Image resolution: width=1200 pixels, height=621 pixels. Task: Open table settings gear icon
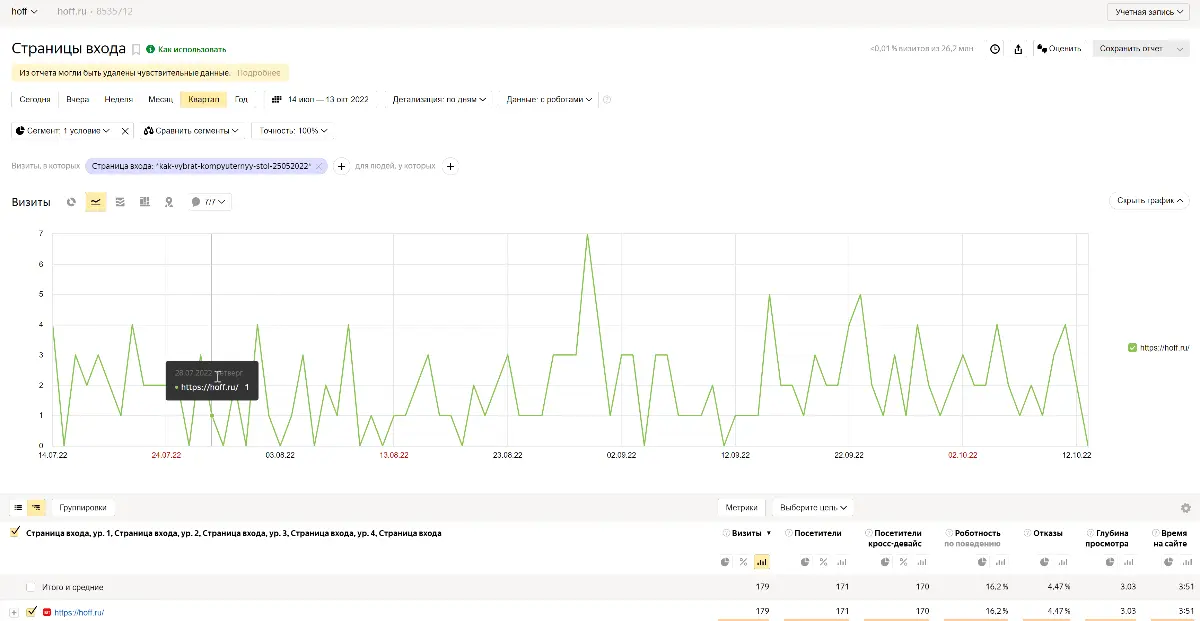pyautogui.click(x=1185, y=508)
